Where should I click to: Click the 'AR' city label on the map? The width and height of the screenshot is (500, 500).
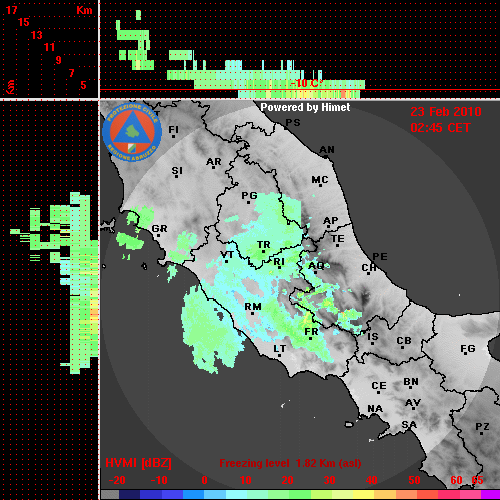214,162
